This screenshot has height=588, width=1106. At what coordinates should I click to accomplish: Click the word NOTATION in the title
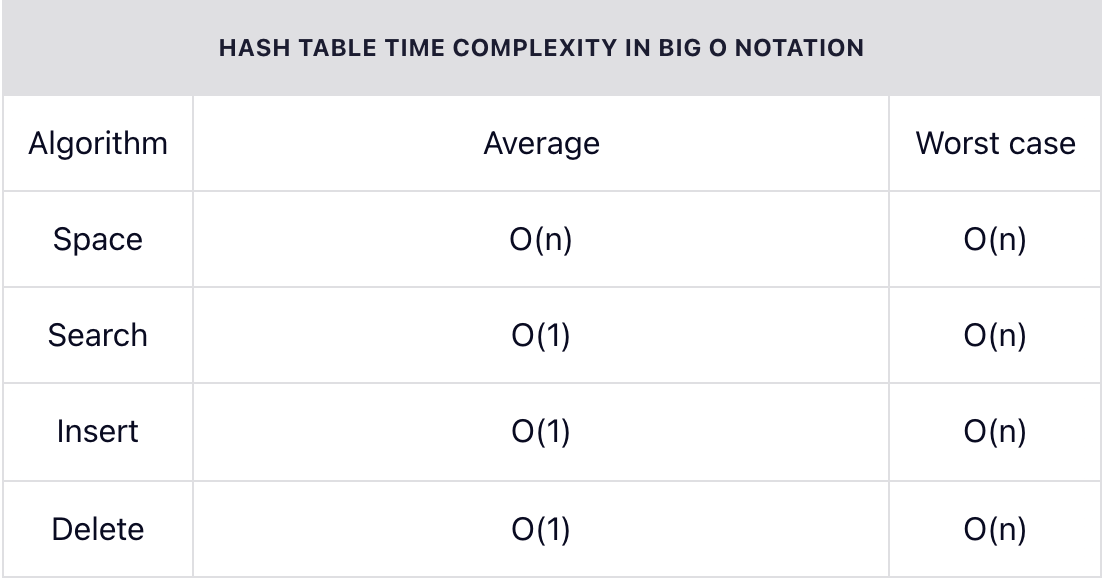(x=799, y=48)
